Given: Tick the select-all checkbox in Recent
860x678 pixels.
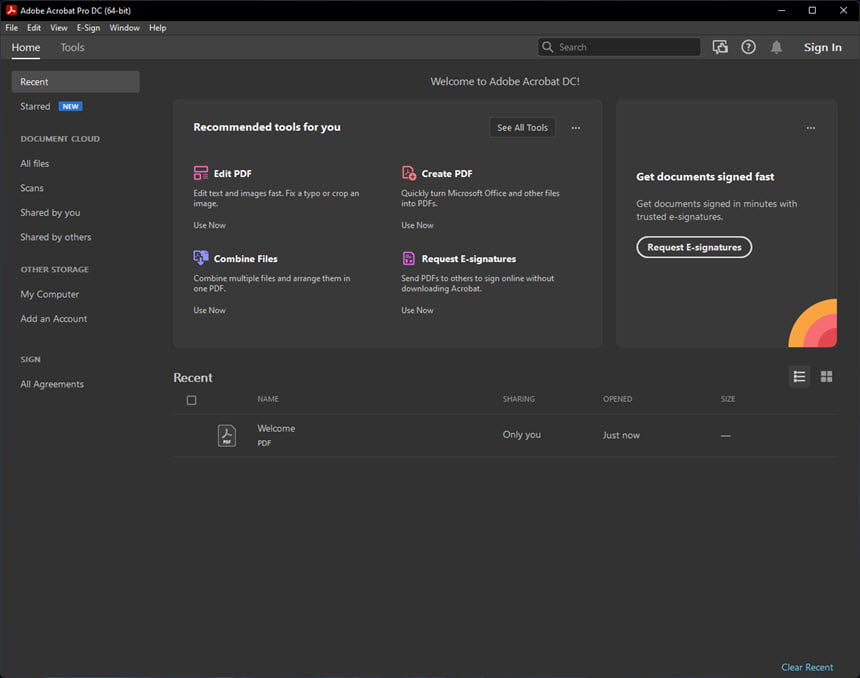Looking at the screenshot, I should pyautogui.click(x=191, y=400).
